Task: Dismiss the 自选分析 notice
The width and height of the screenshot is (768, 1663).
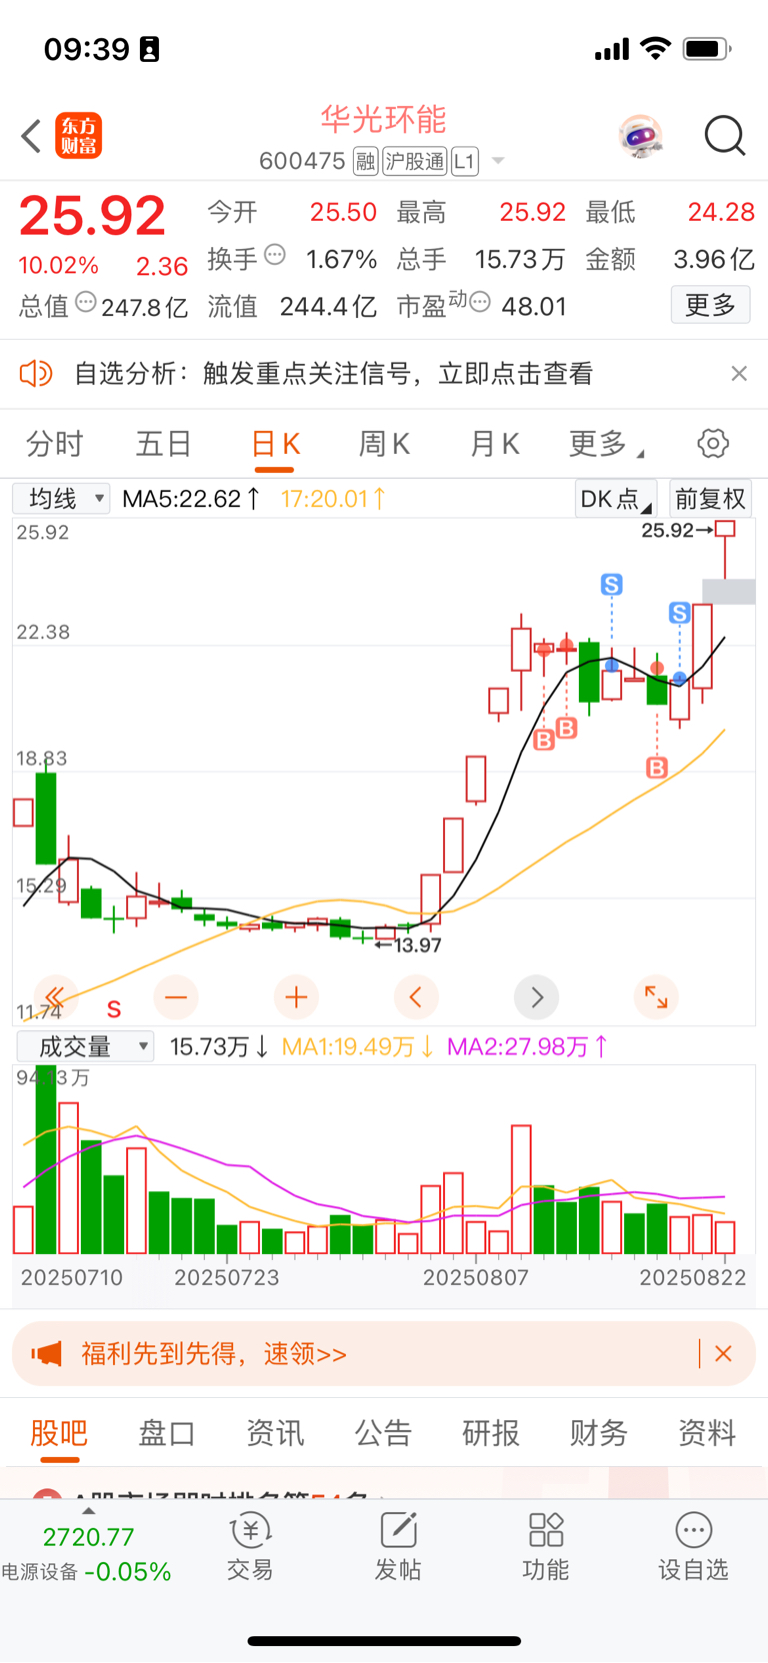Action: [739, 374]
